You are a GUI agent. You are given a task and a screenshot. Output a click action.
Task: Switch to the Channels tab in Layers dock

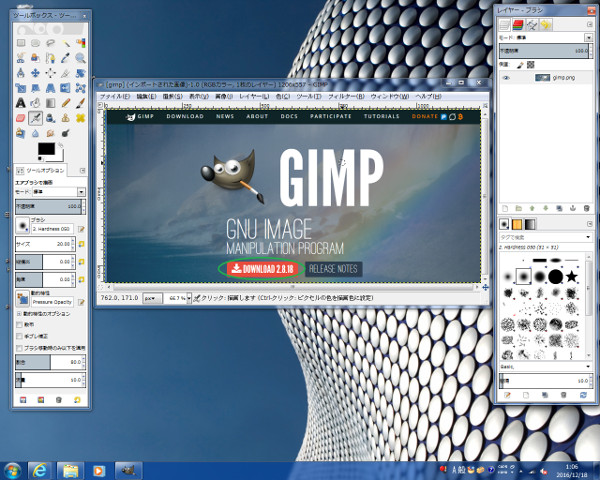(518, 25)
